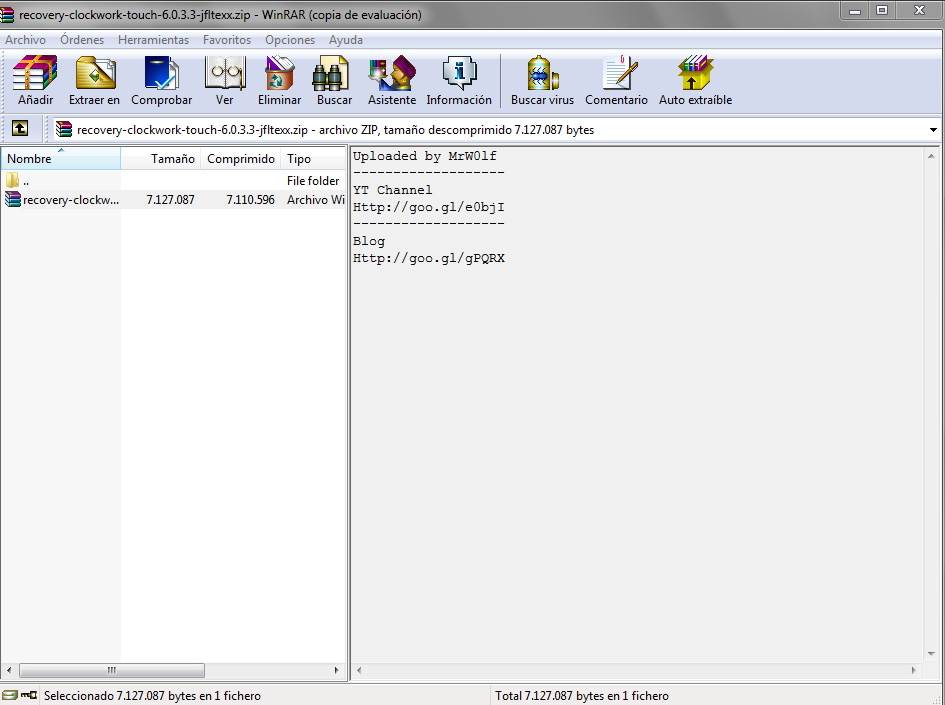Click the archive icon in address bar

tap(64, 129)
